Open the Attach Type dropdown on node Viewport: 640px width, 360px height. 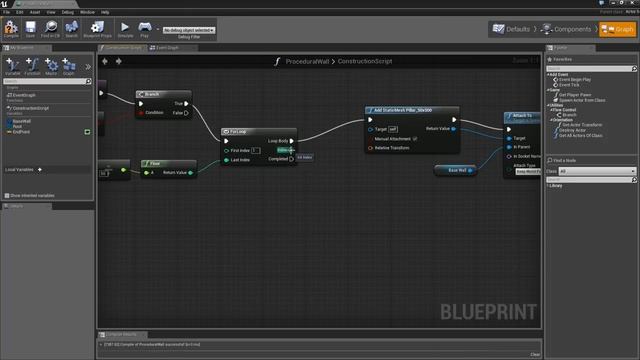click(528, 171)
